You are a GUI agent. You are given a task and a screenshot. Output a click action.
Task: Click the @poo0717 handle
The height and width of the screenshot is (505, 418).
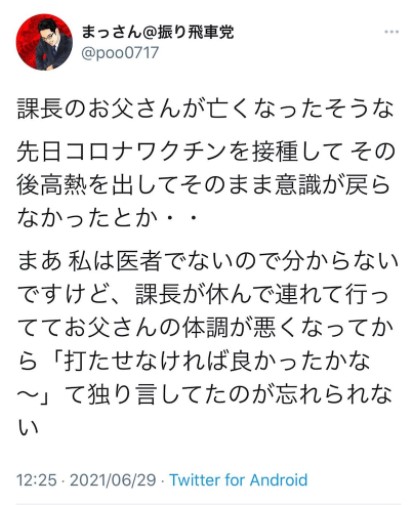pos(120,53)
